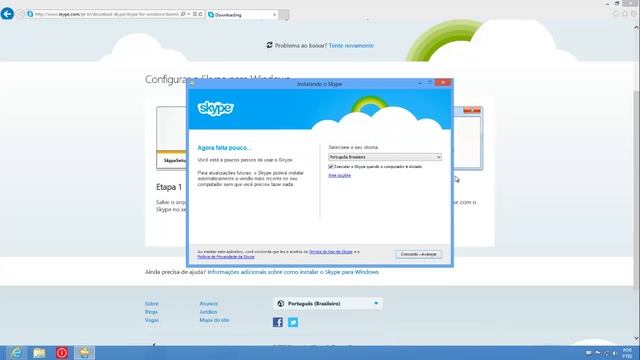Image resolution: width=640 pixels, height=360 pixels.
Task: Click the 'Anuncie' footer link
Action: pos(209,304)
